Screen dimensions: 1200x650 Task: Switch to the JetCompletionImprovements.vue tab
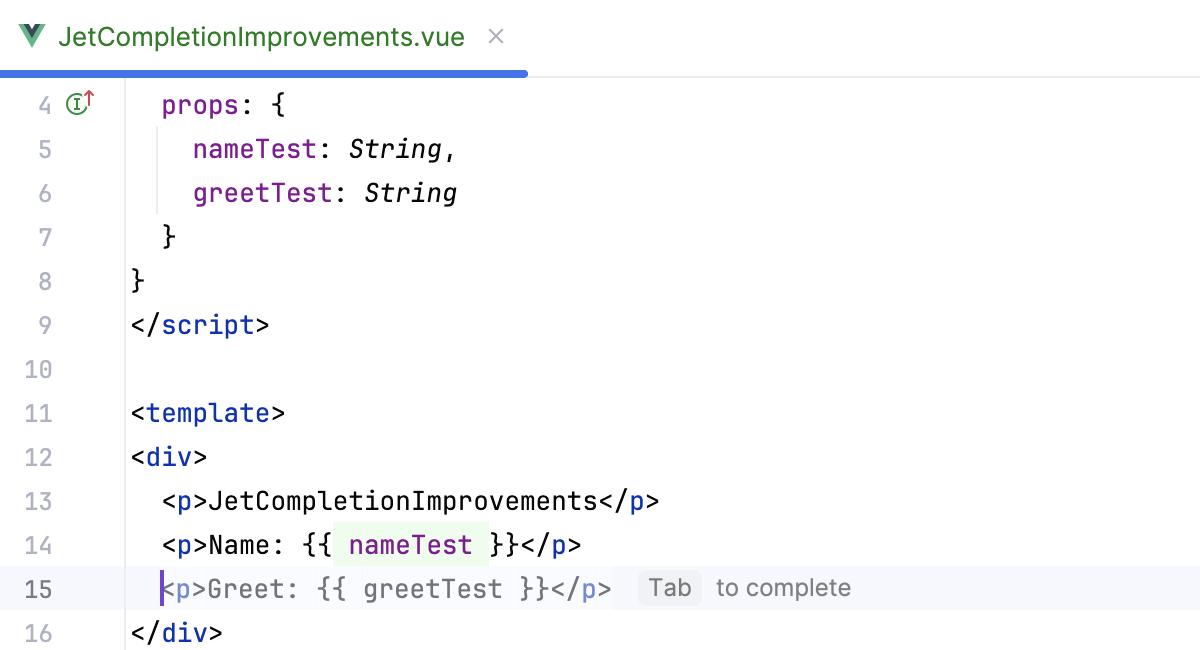point(262,37)
